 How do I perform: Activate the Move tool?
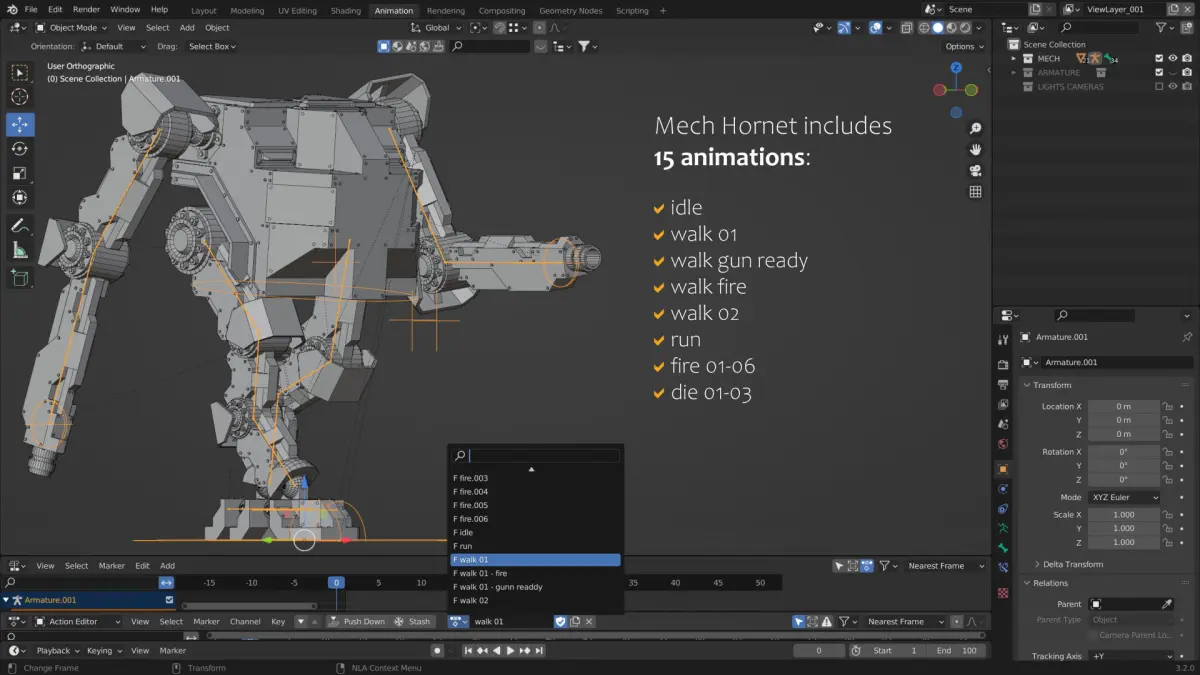(20, 125)
